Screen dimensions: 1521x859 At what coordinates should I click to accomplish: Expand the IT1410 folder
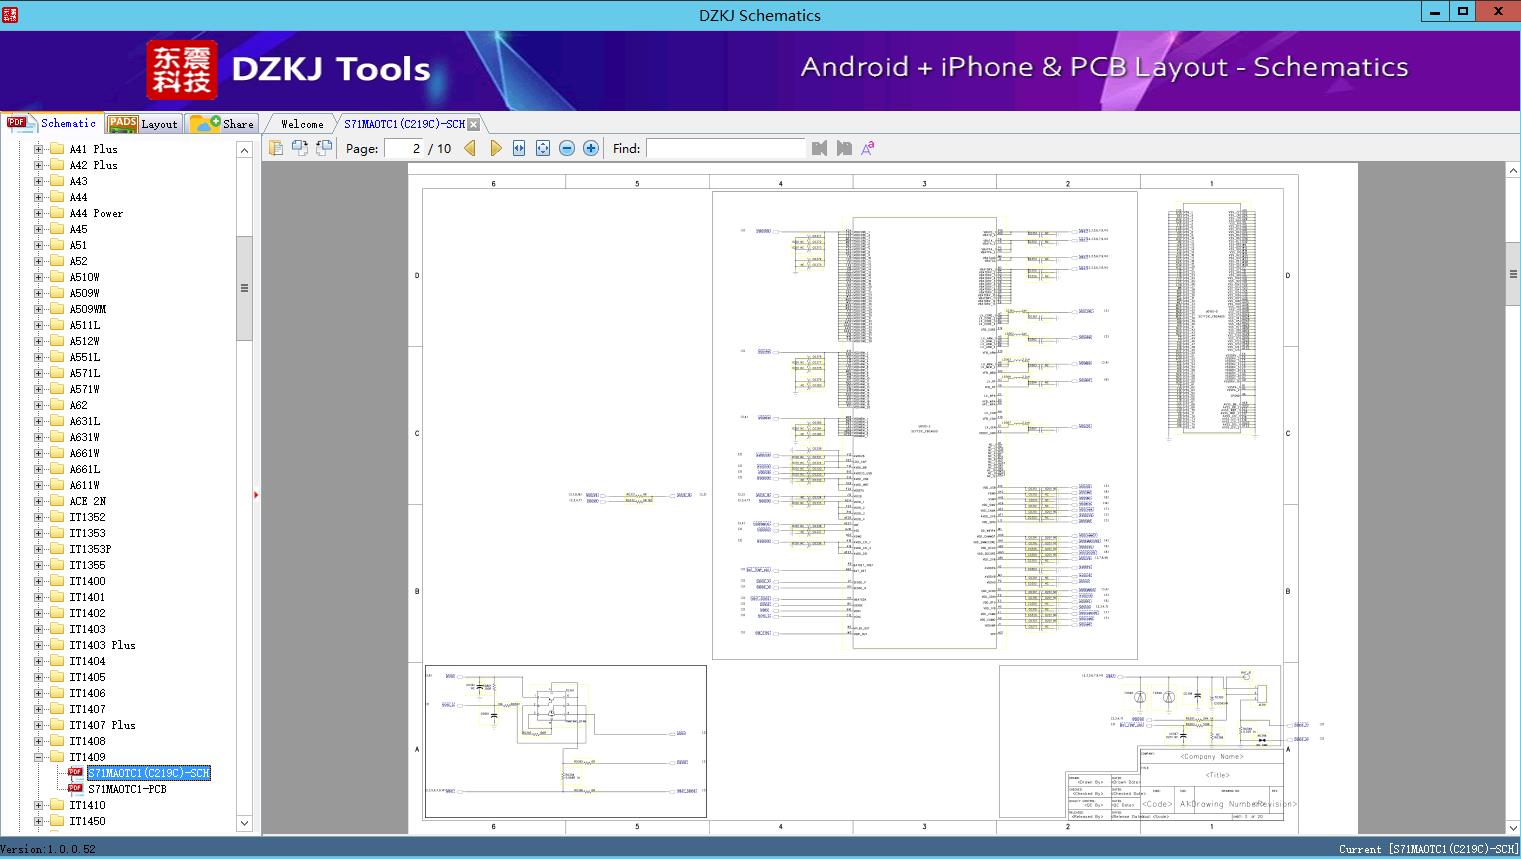(x=38, y=805)
